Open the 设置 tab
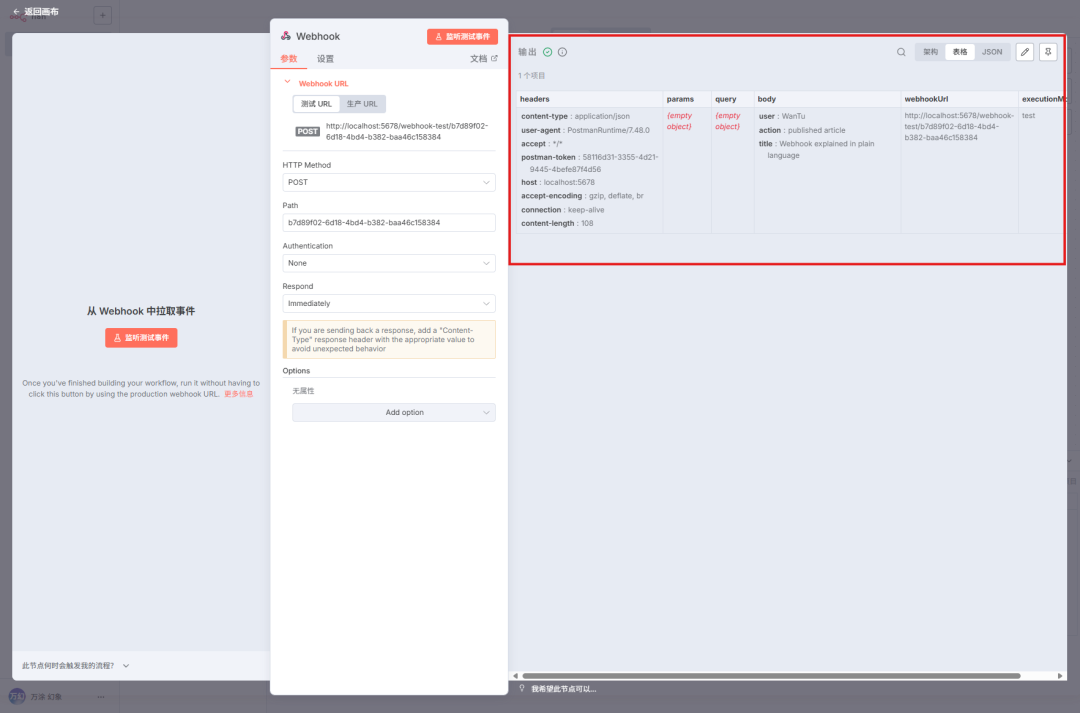 pos(325,59)
